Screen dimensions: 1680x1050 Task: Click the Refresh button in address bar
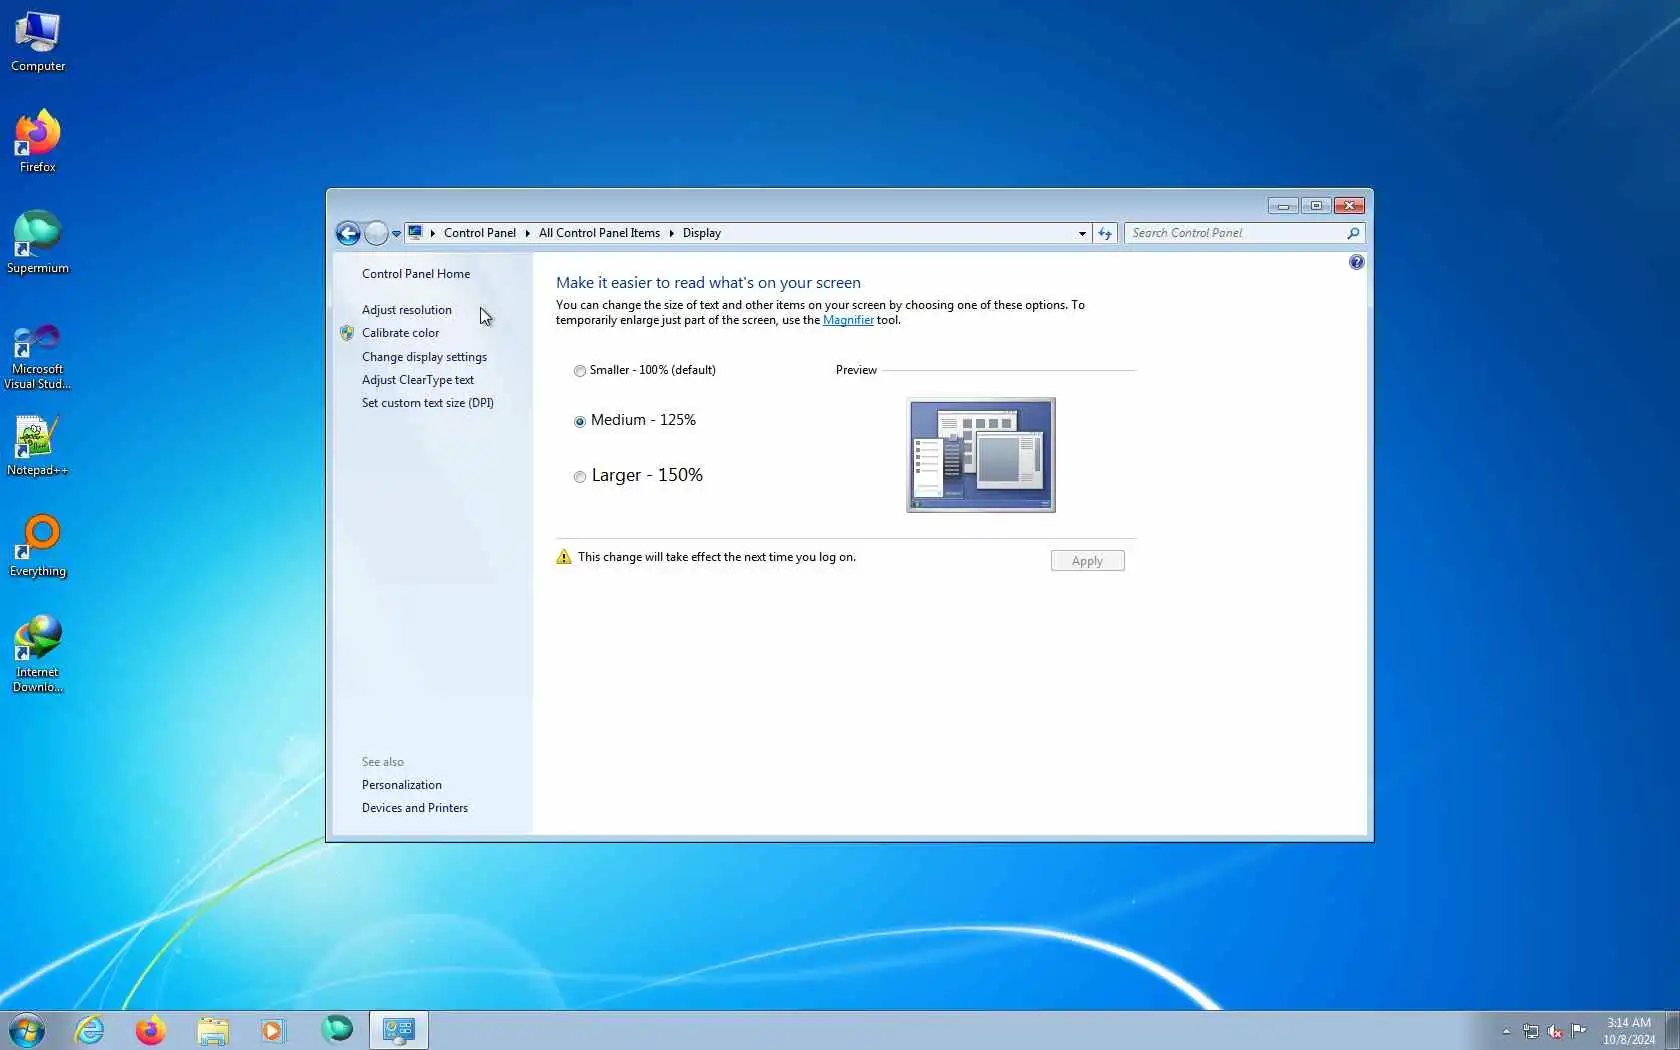coord(1105,233)
